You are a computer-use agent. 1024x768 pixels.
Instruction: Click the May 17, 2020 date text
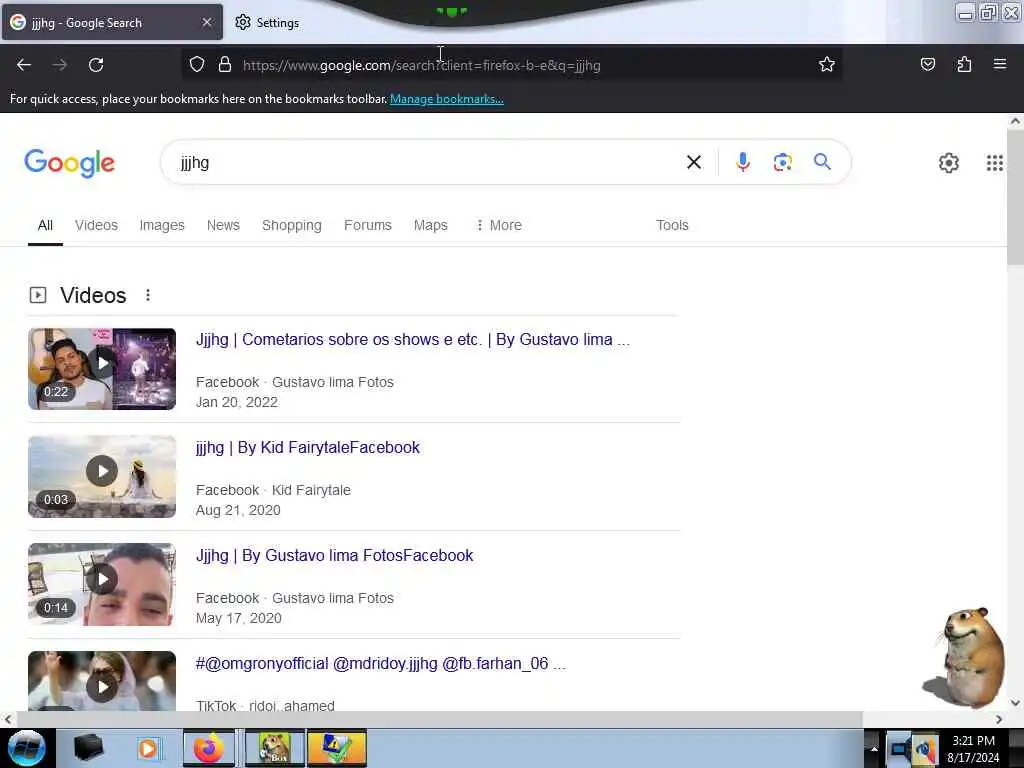(x=239, y=618)
